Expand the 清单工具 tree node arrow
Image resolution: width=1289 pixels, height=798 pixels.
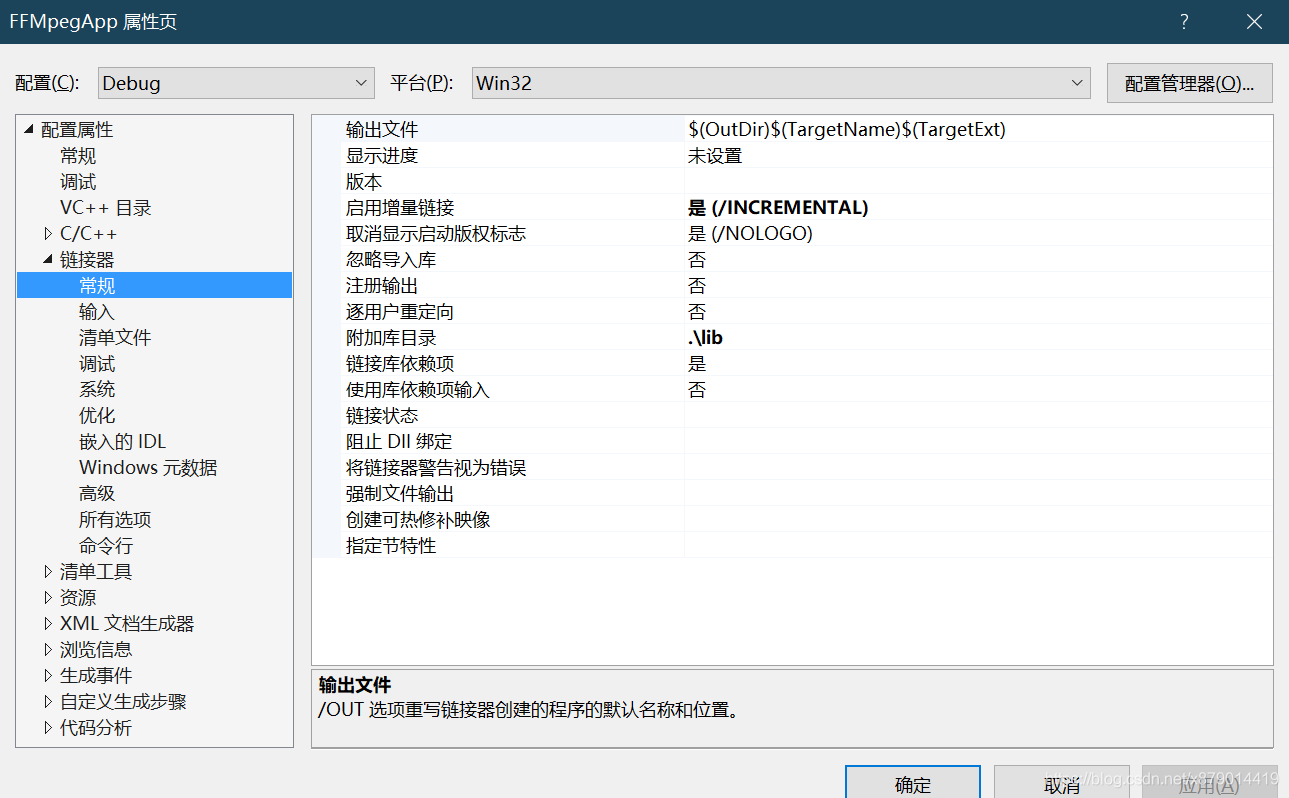(47, 571)
